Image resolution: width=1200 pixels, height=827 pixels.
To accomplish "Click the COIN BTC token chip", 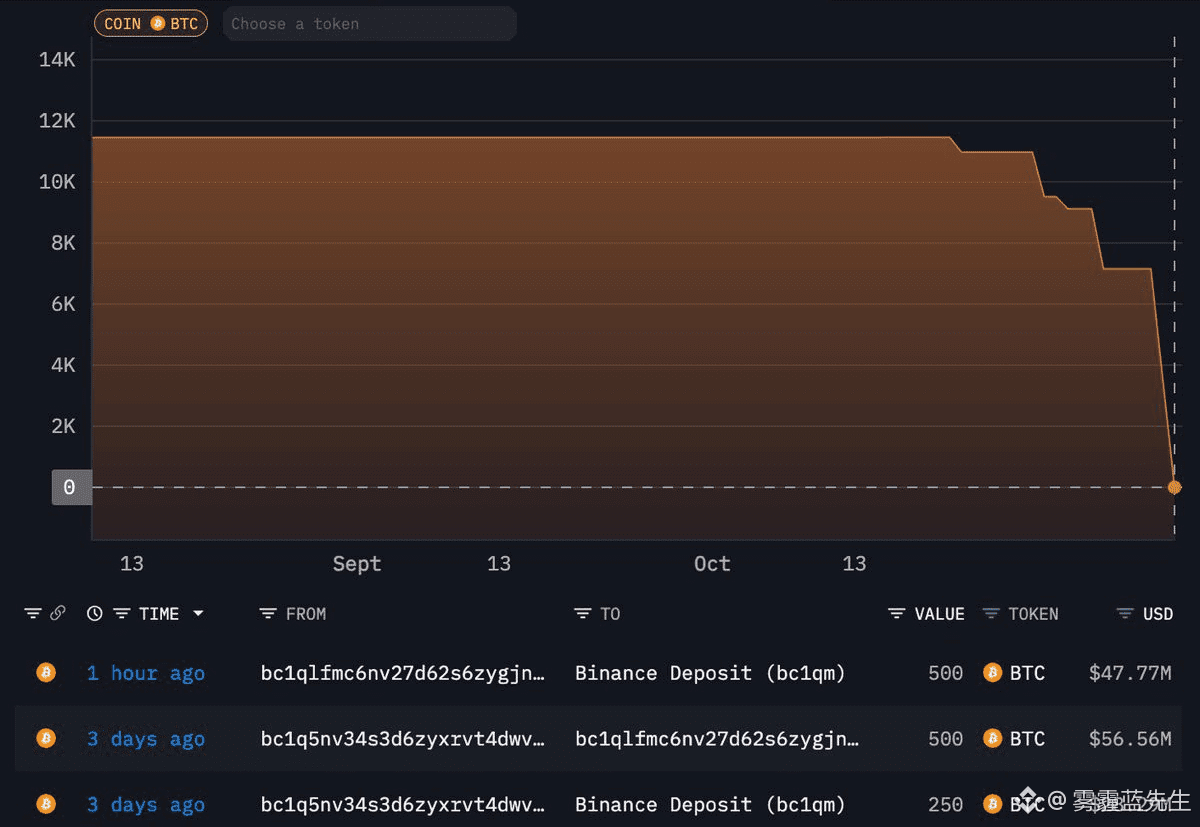I will click(151, 23).
